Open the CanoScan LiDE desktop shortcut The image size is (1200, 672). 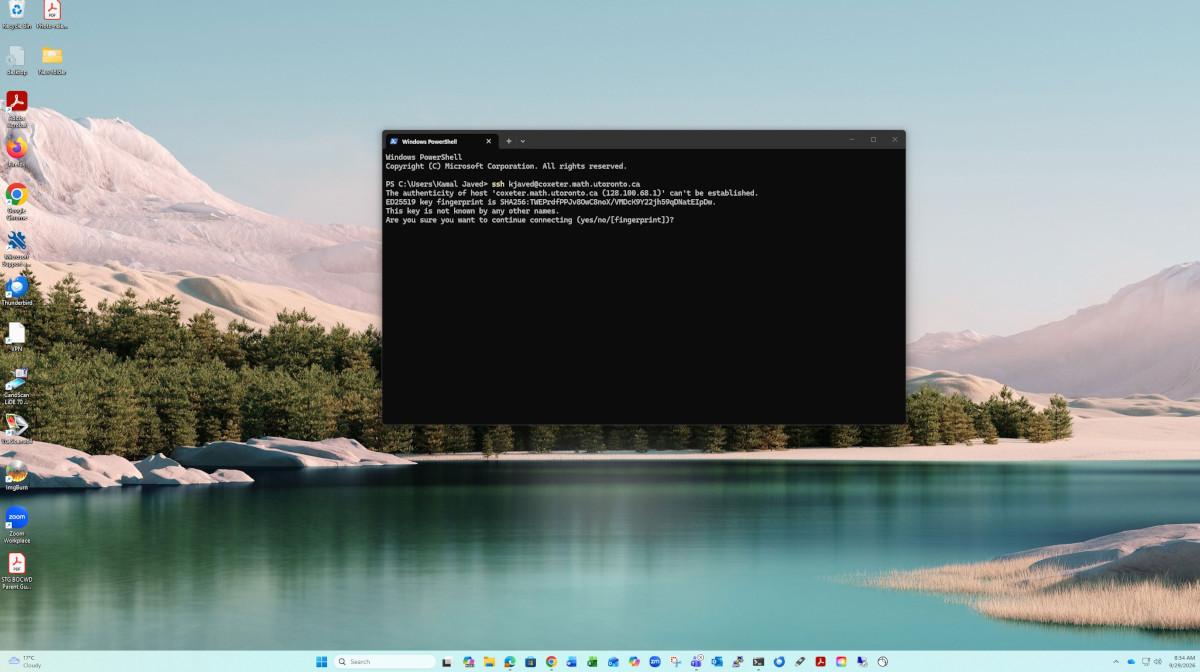[x=17, y=385]
